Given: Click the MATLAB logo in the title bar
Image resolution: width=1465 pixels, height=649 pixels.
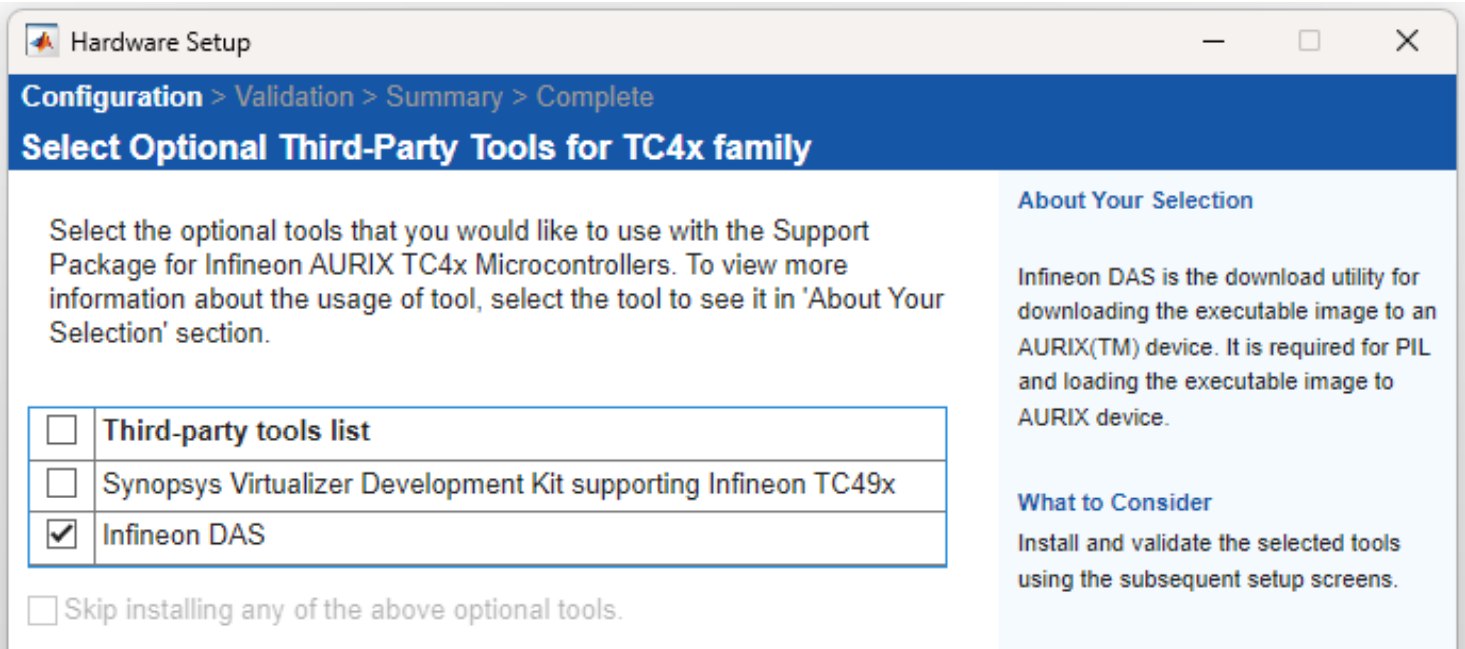Looking at the screenshot, I should [x=42, y=42].
